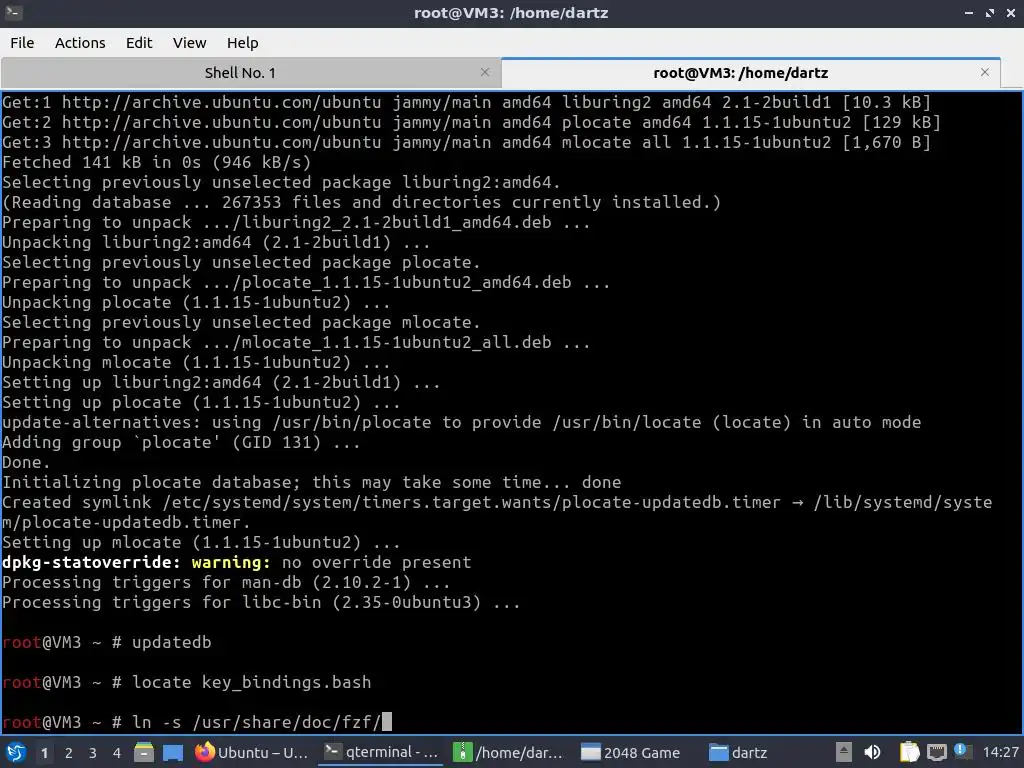Click the 'locate key_bindings.bash' command text

(x=251, y=682)
